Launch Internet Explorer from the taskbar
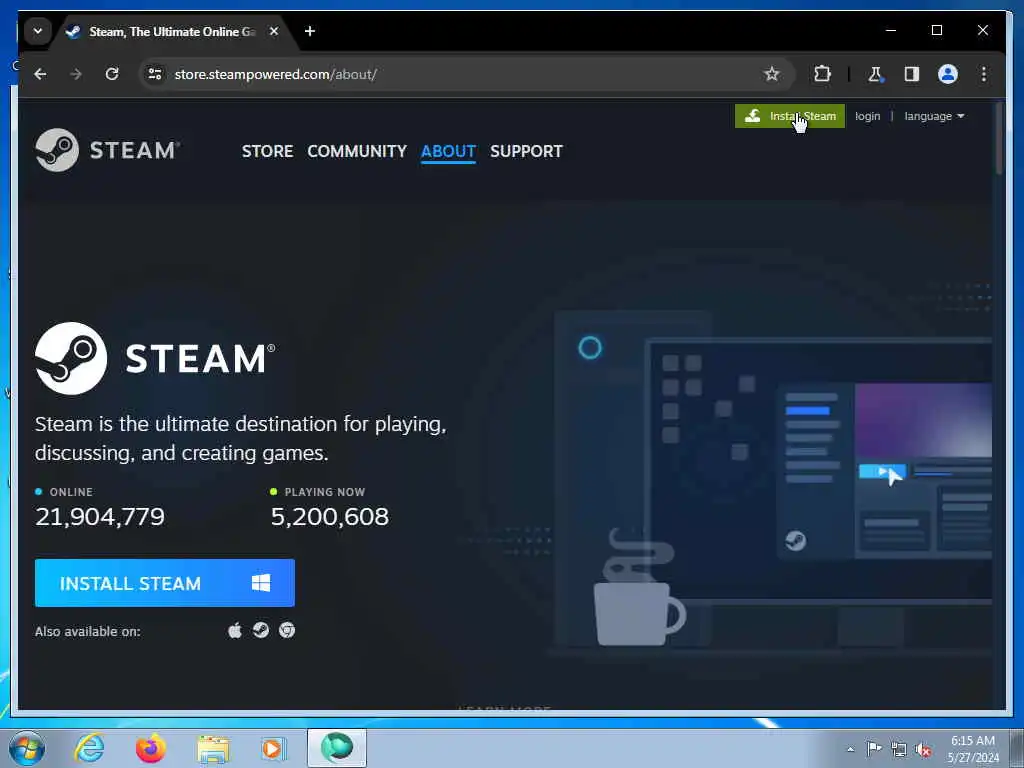 point(89,748)
